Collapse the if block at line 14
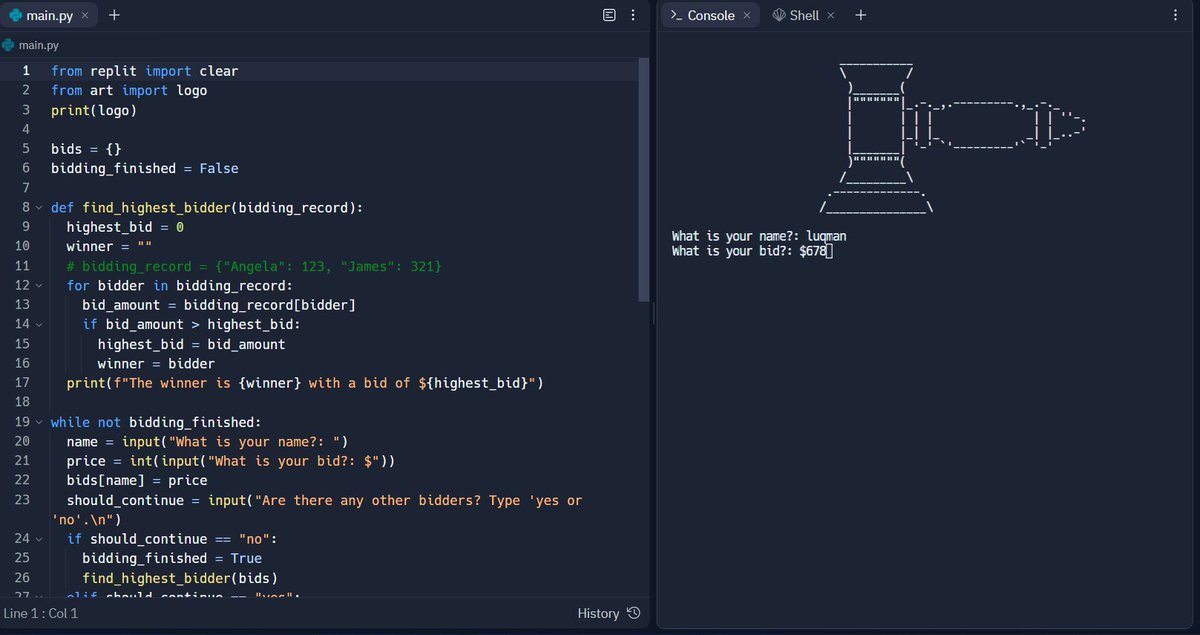 tap(39, 325)
